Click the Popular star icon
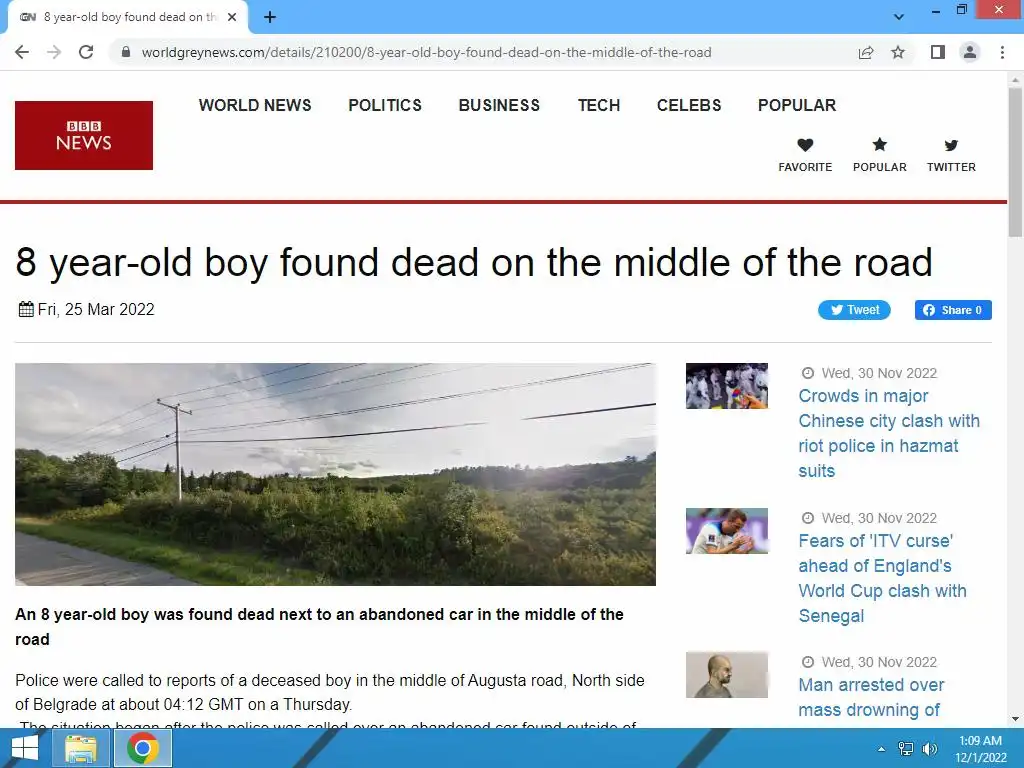1024x768 pixels. 880,144
